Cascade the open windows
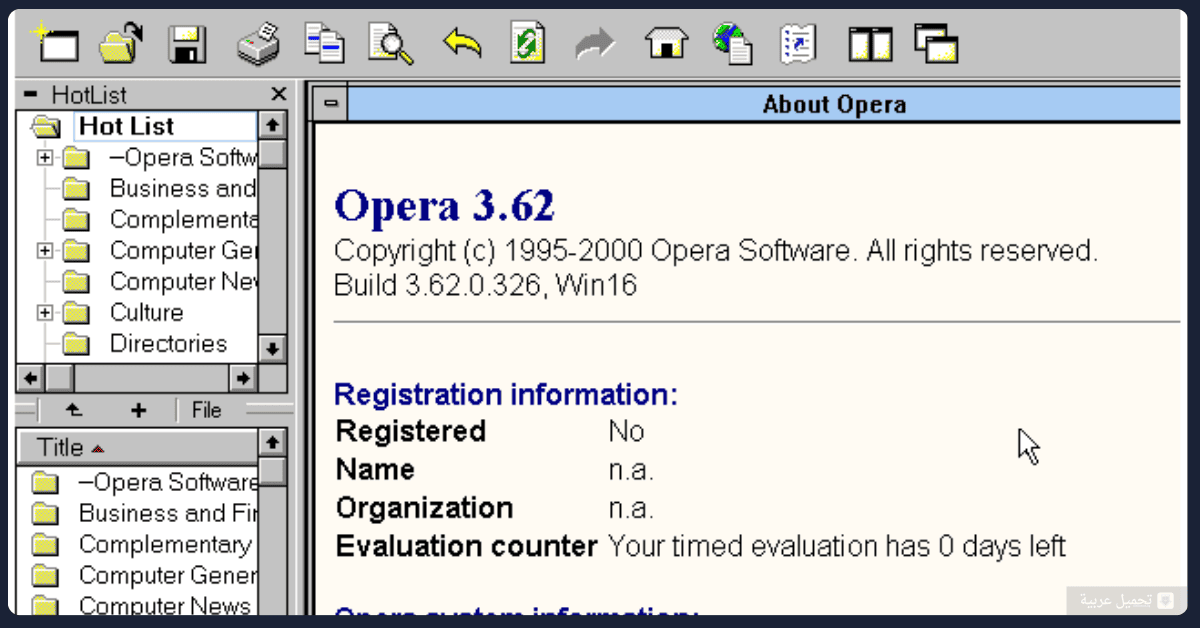1200x628 pixels. [x=936, y=44]
